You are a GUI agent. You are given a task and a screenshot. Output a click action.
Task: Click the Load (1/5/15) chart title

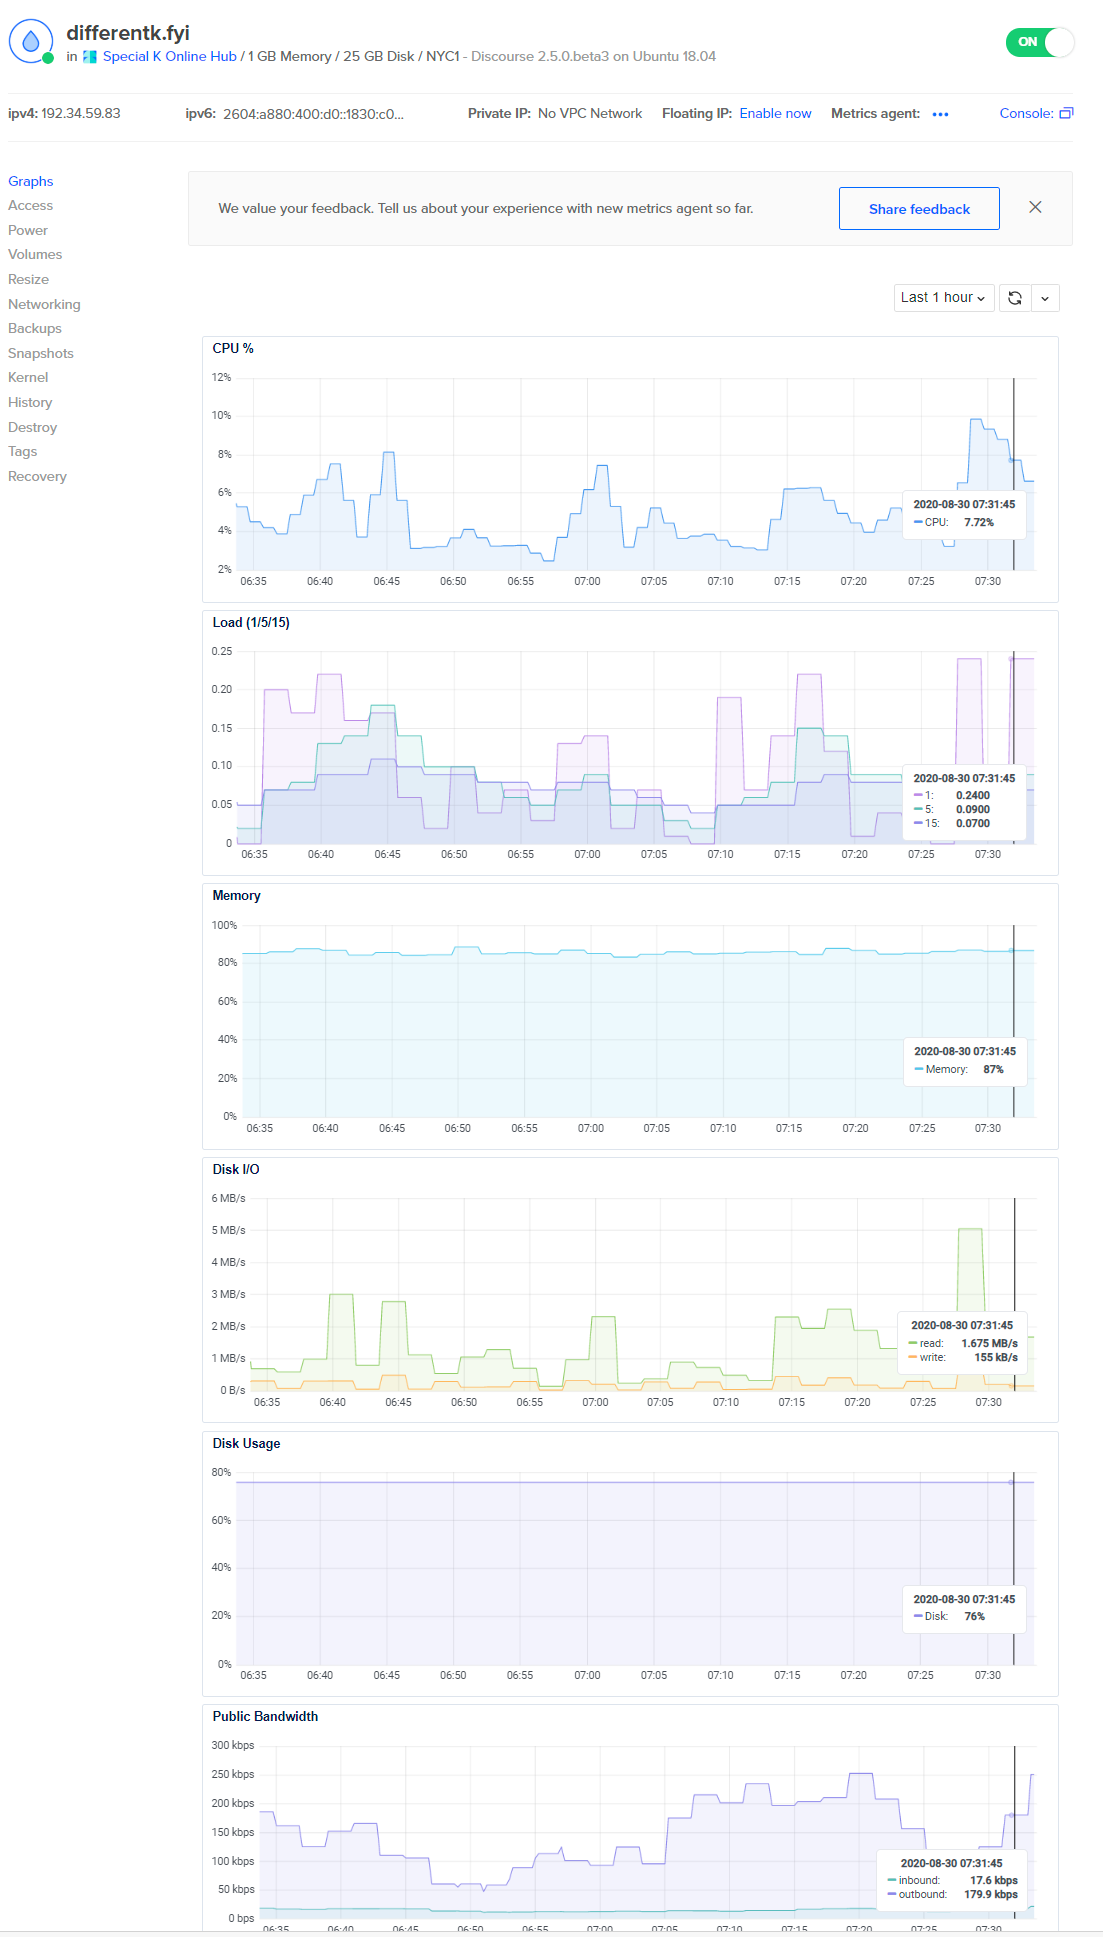[x=251, y=623]
